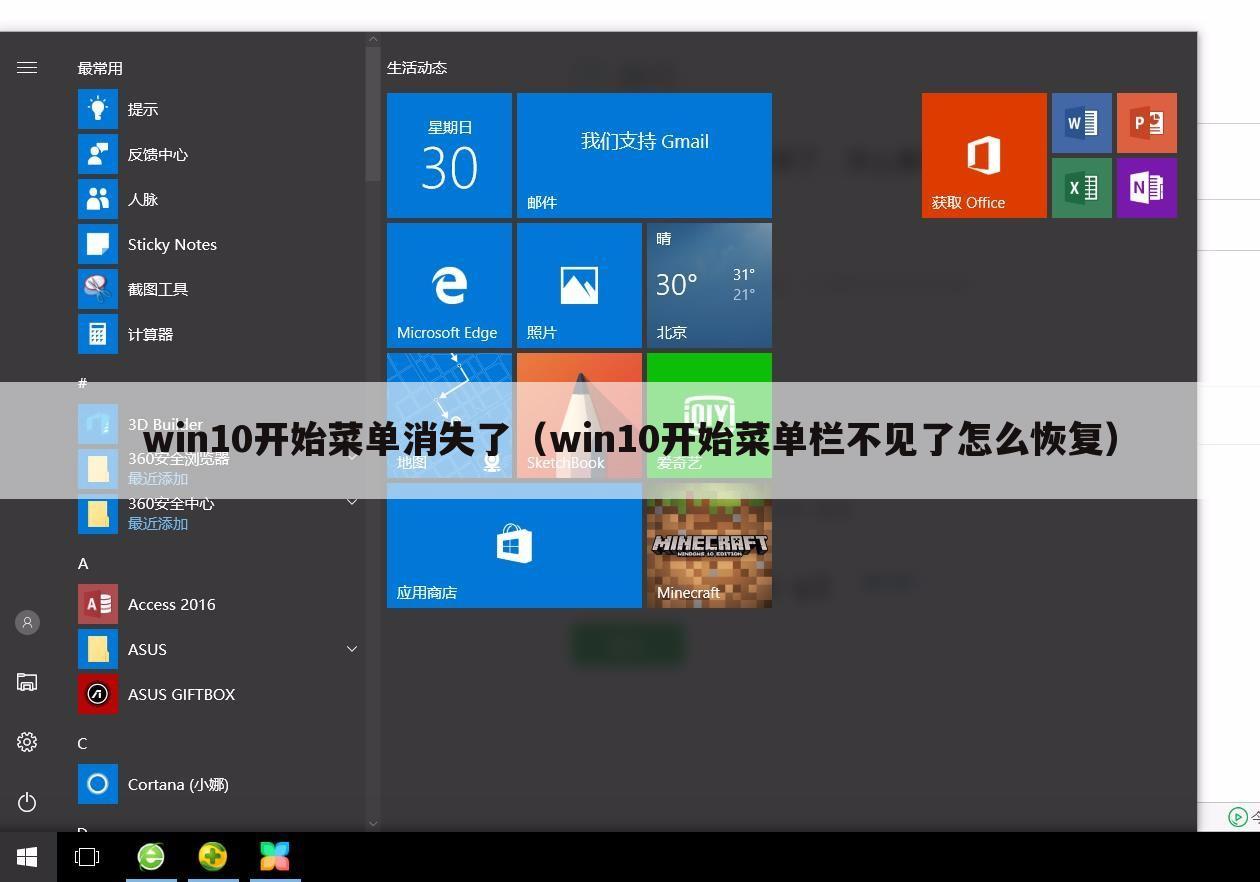Expand the 360安全中心 folder chevron
Viewport: 1260px width, 882px height.
(352, 501)
